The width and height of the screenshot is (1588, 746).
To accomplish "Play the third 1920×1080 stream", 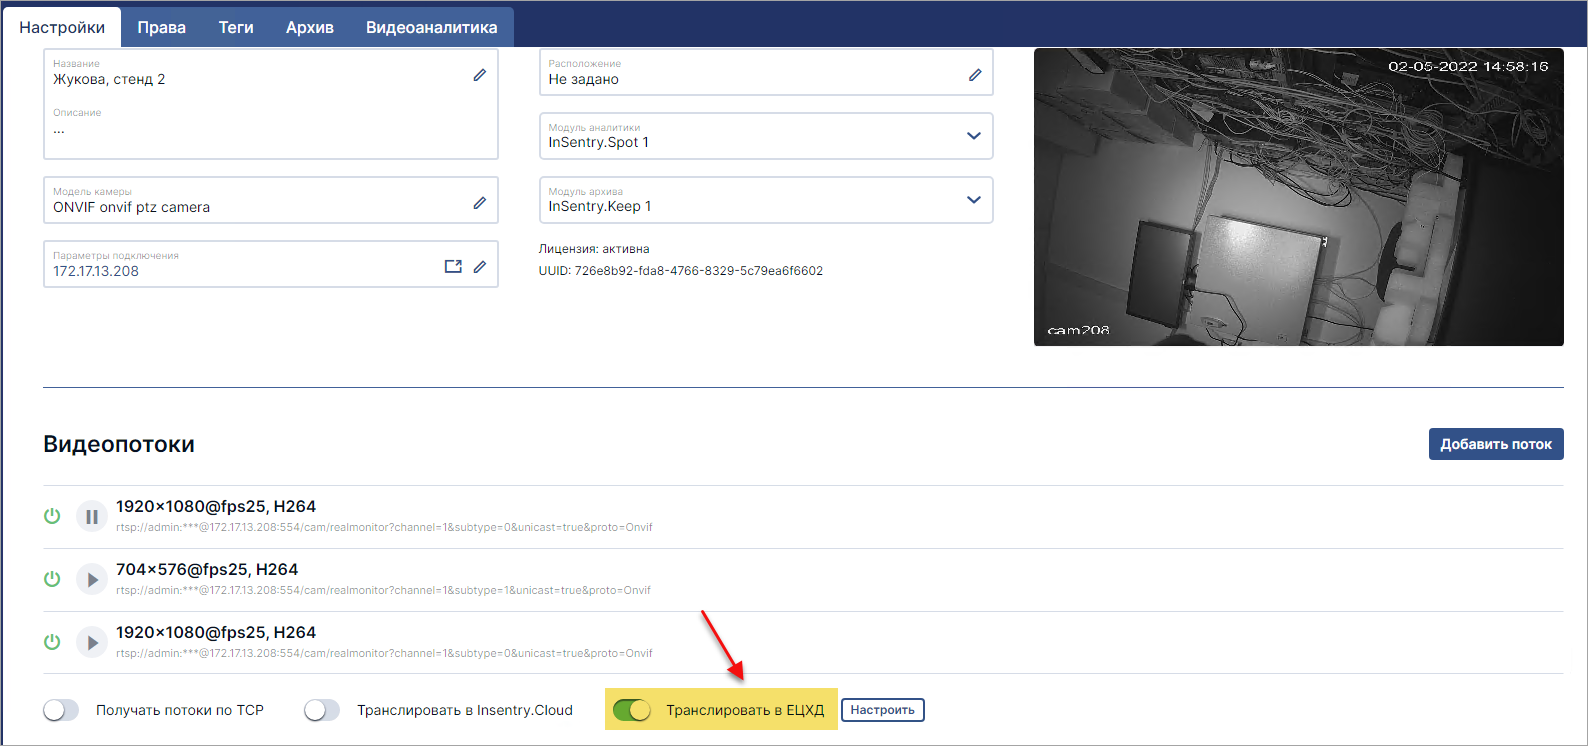I will coord(92,643).
